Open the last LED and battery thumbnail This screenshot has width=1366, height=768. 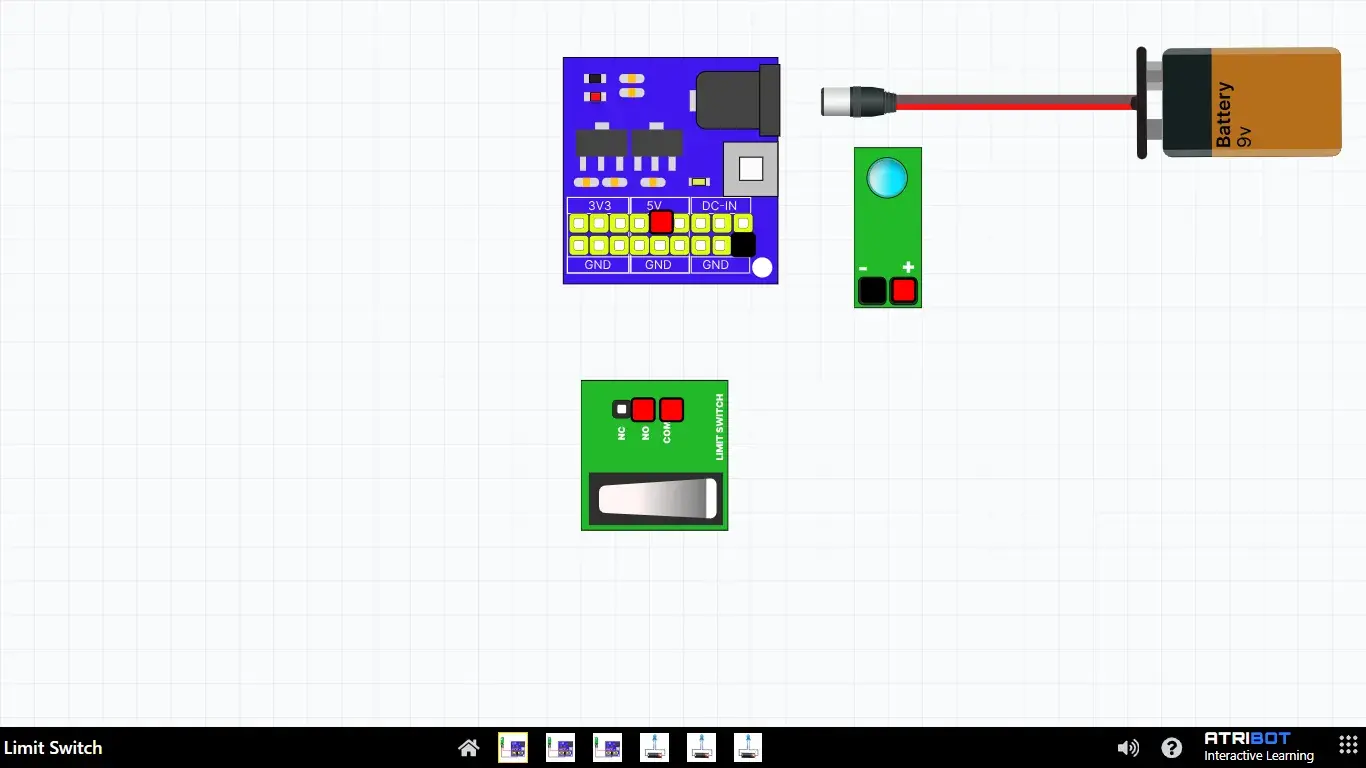point(748,747)
